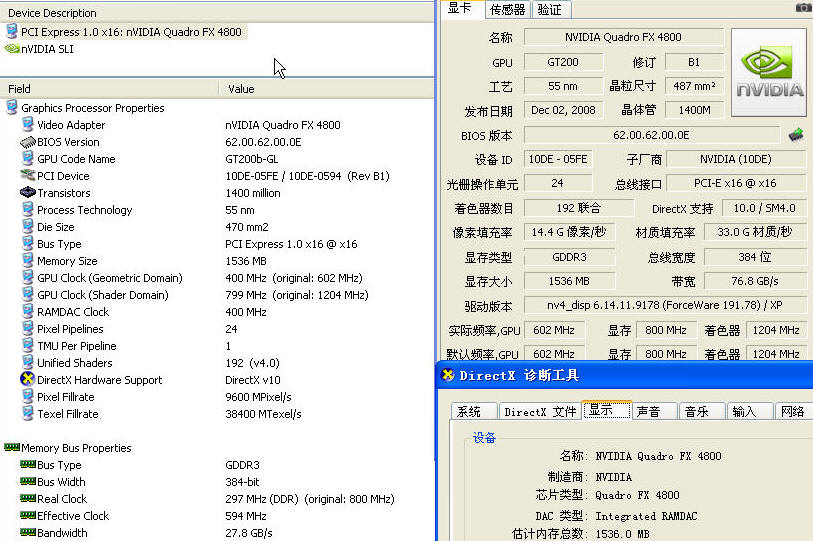
Task: Click the Memory Size row icon
Action: pyautogui.click(x=28, y=260)
